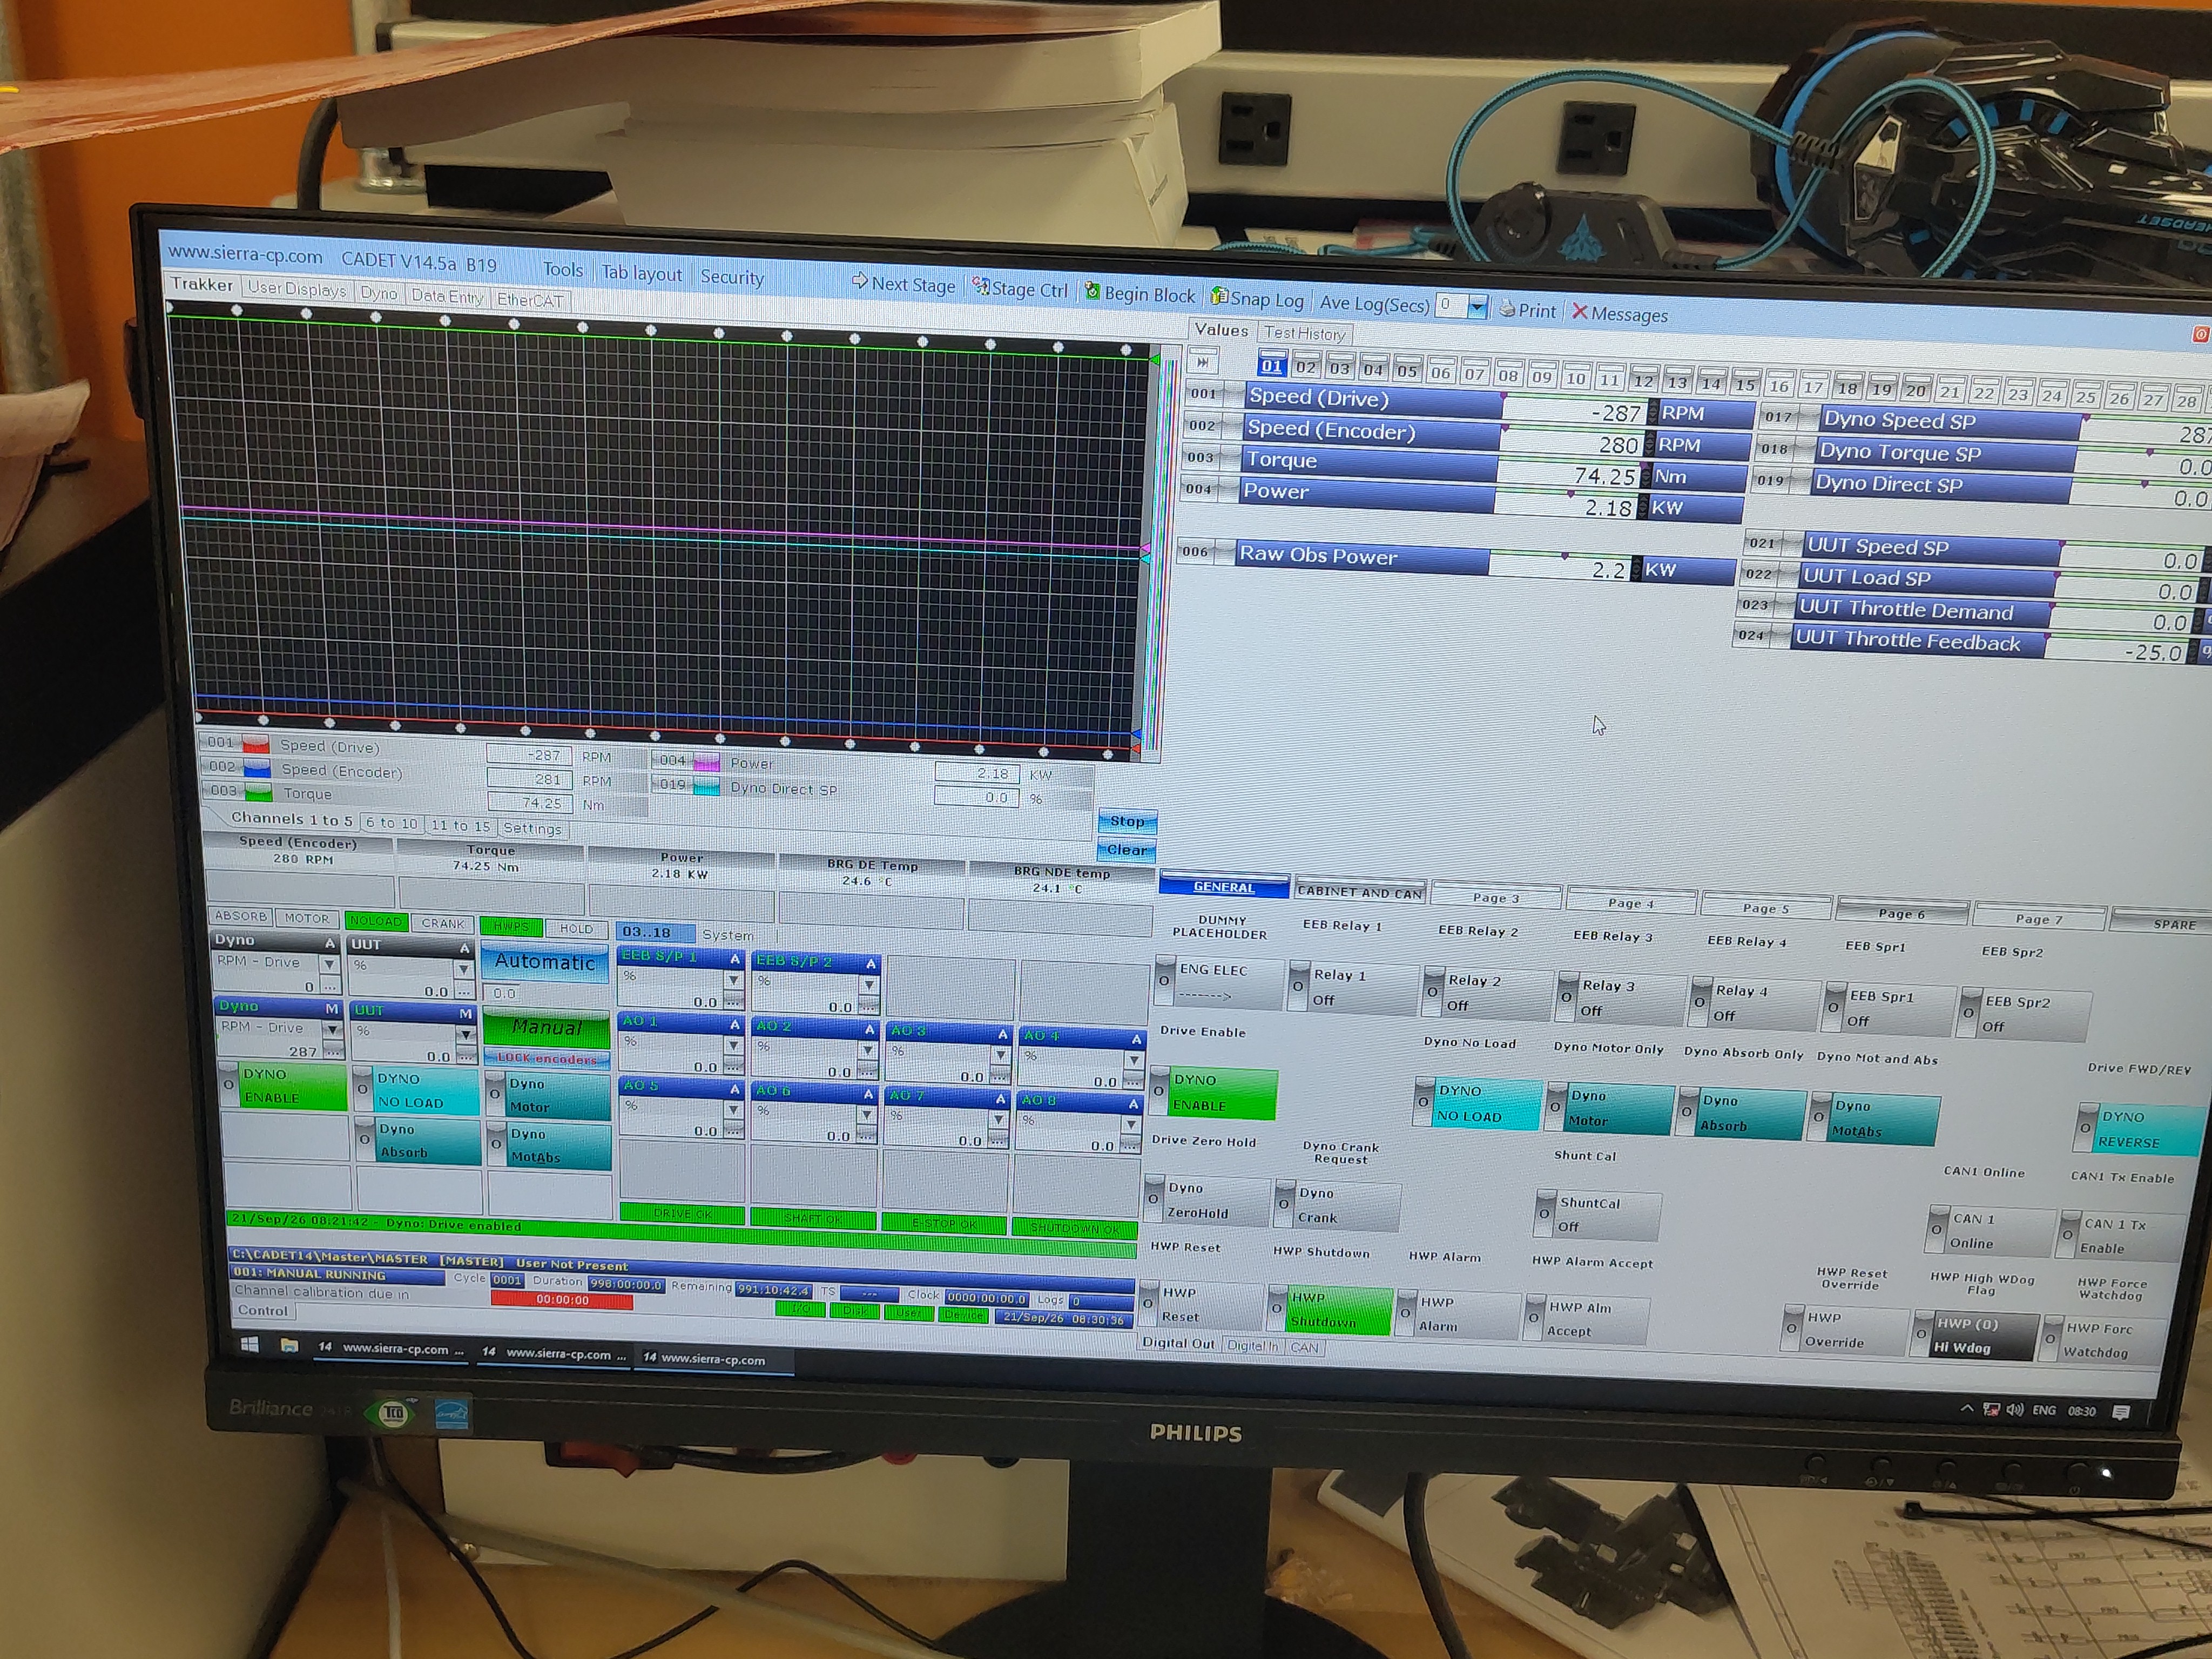Click the Next Stage arrow icon
Screen dimensions: 2212x1659
click(859, 282)
